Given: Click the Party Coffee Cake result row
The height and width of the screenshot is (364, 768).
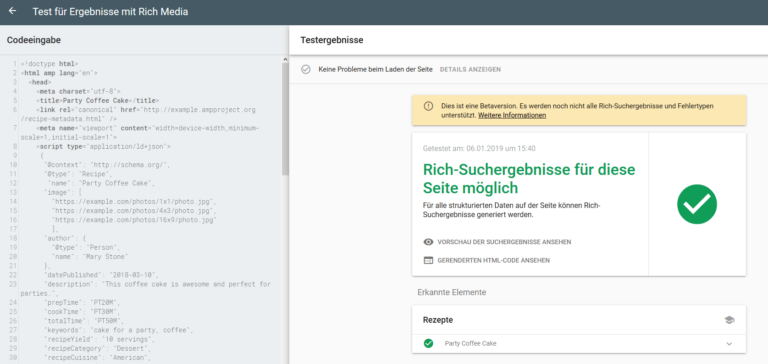Looking at the screenshot, I should click(579, 344).
